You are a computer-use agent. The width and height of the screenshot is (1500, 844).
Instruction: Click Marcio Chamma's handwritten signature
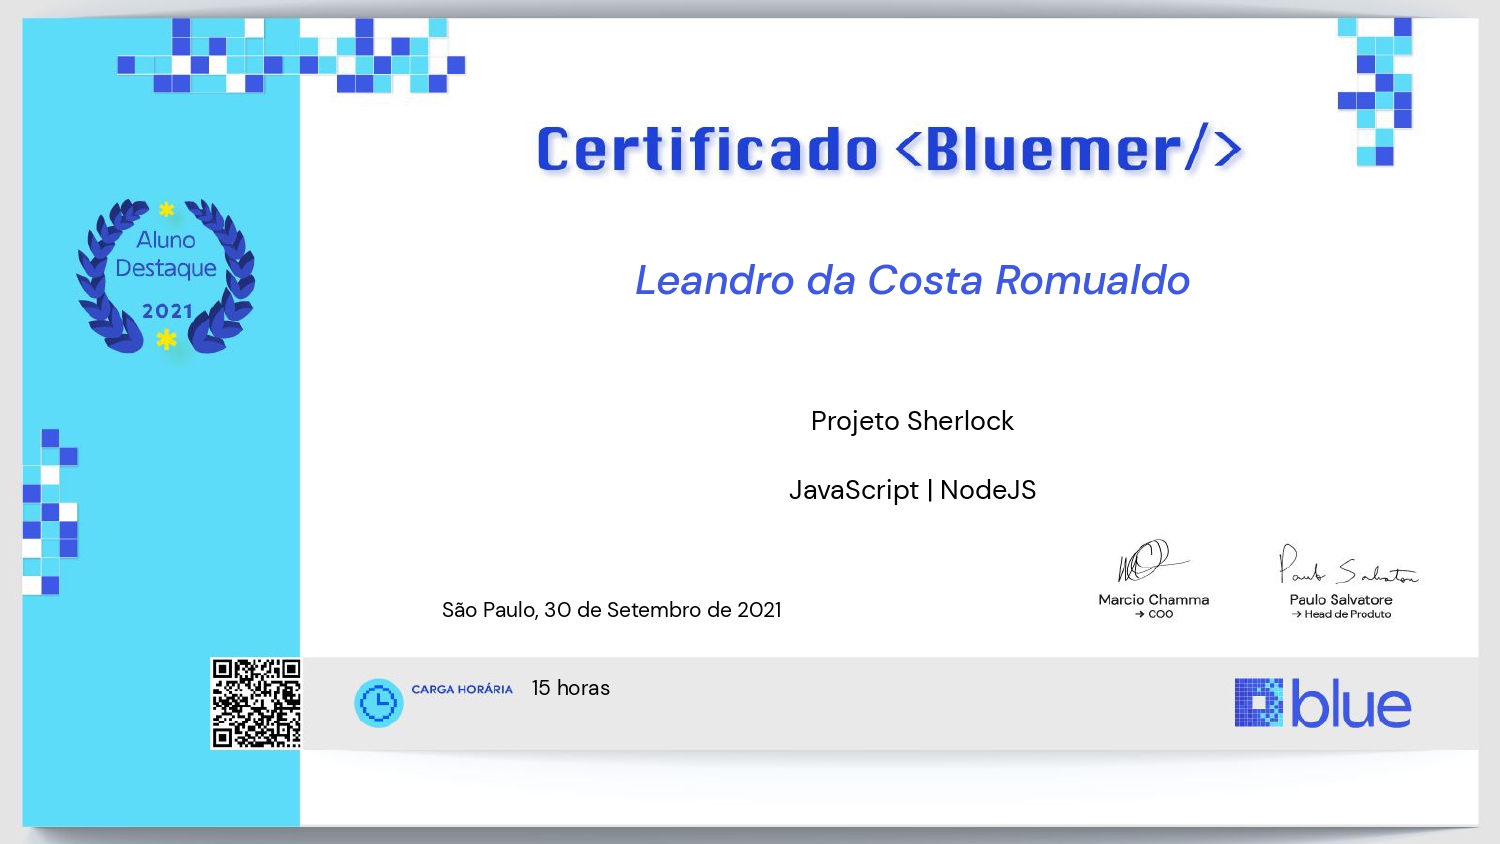point(1152,562)
